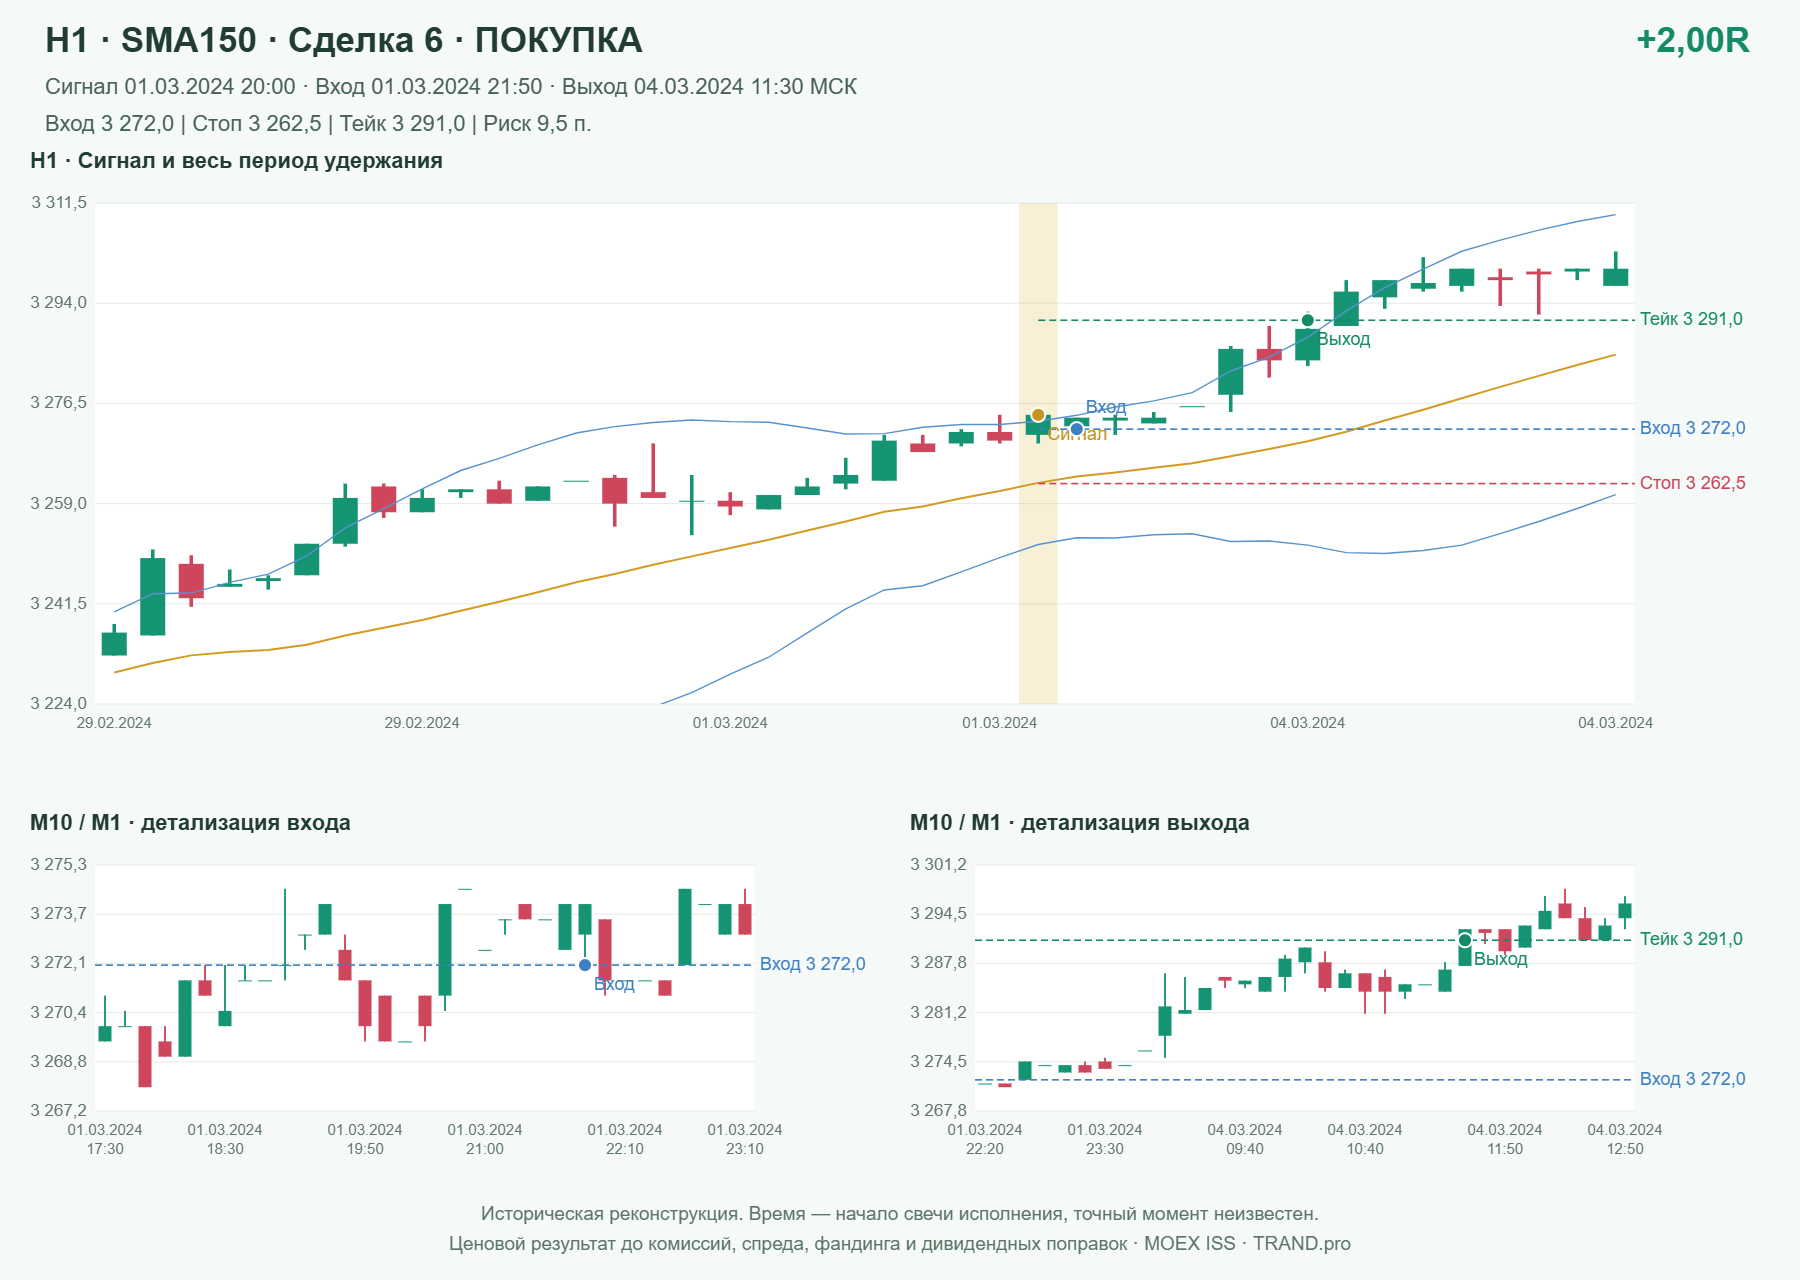Click the 'Тейк 3 291,0' label on H1 chart

coord(1691,319)
